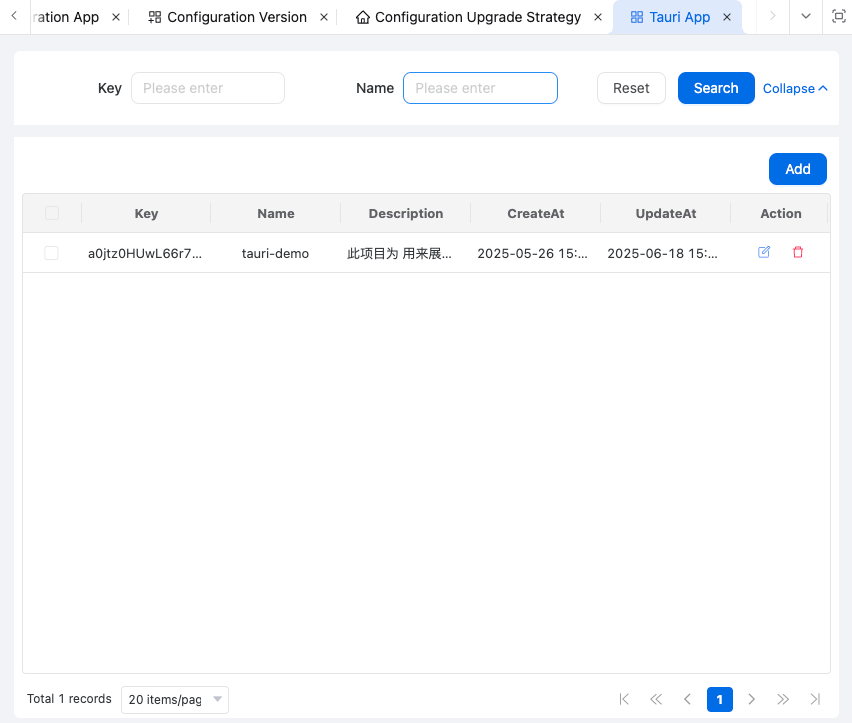
Task: Check the tauri-demo row checkbox
Action: pos(52,253)
